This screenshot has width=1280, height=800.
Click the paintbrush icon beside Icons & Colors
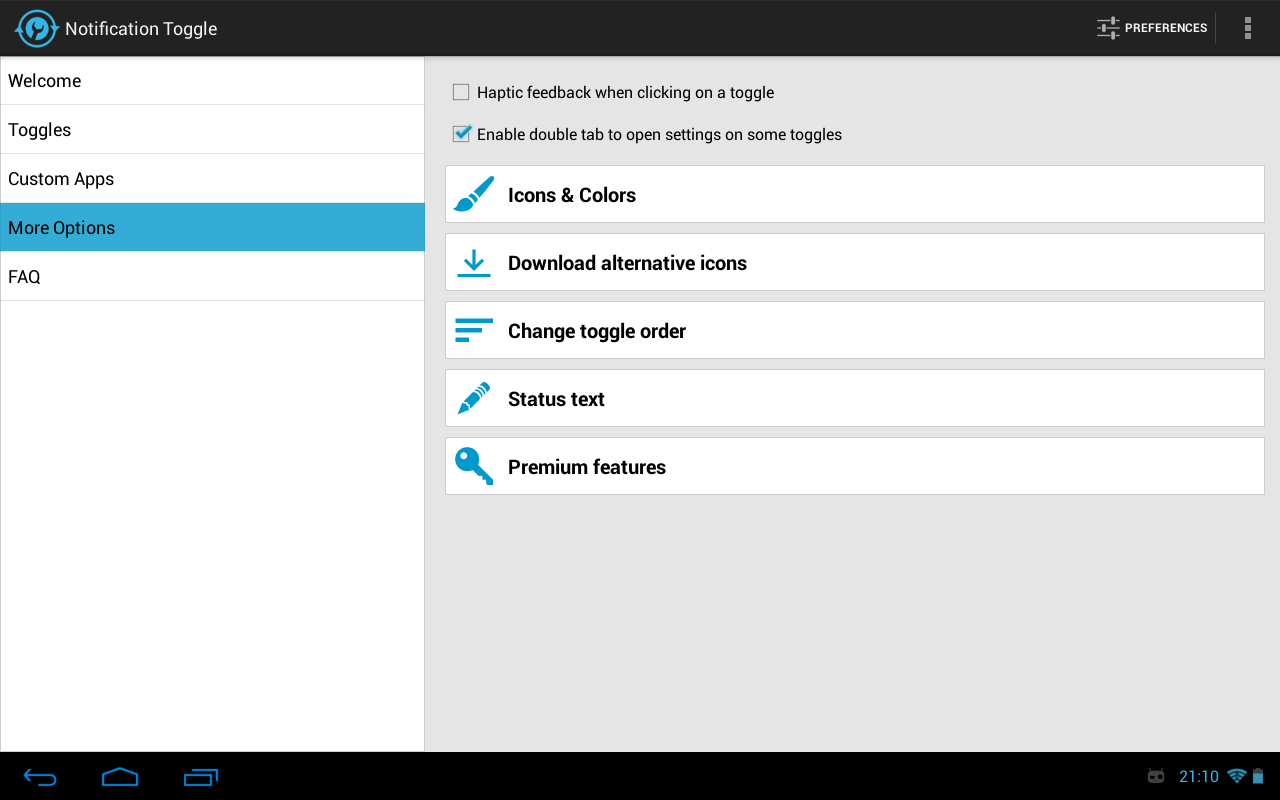tap(472, 193)
